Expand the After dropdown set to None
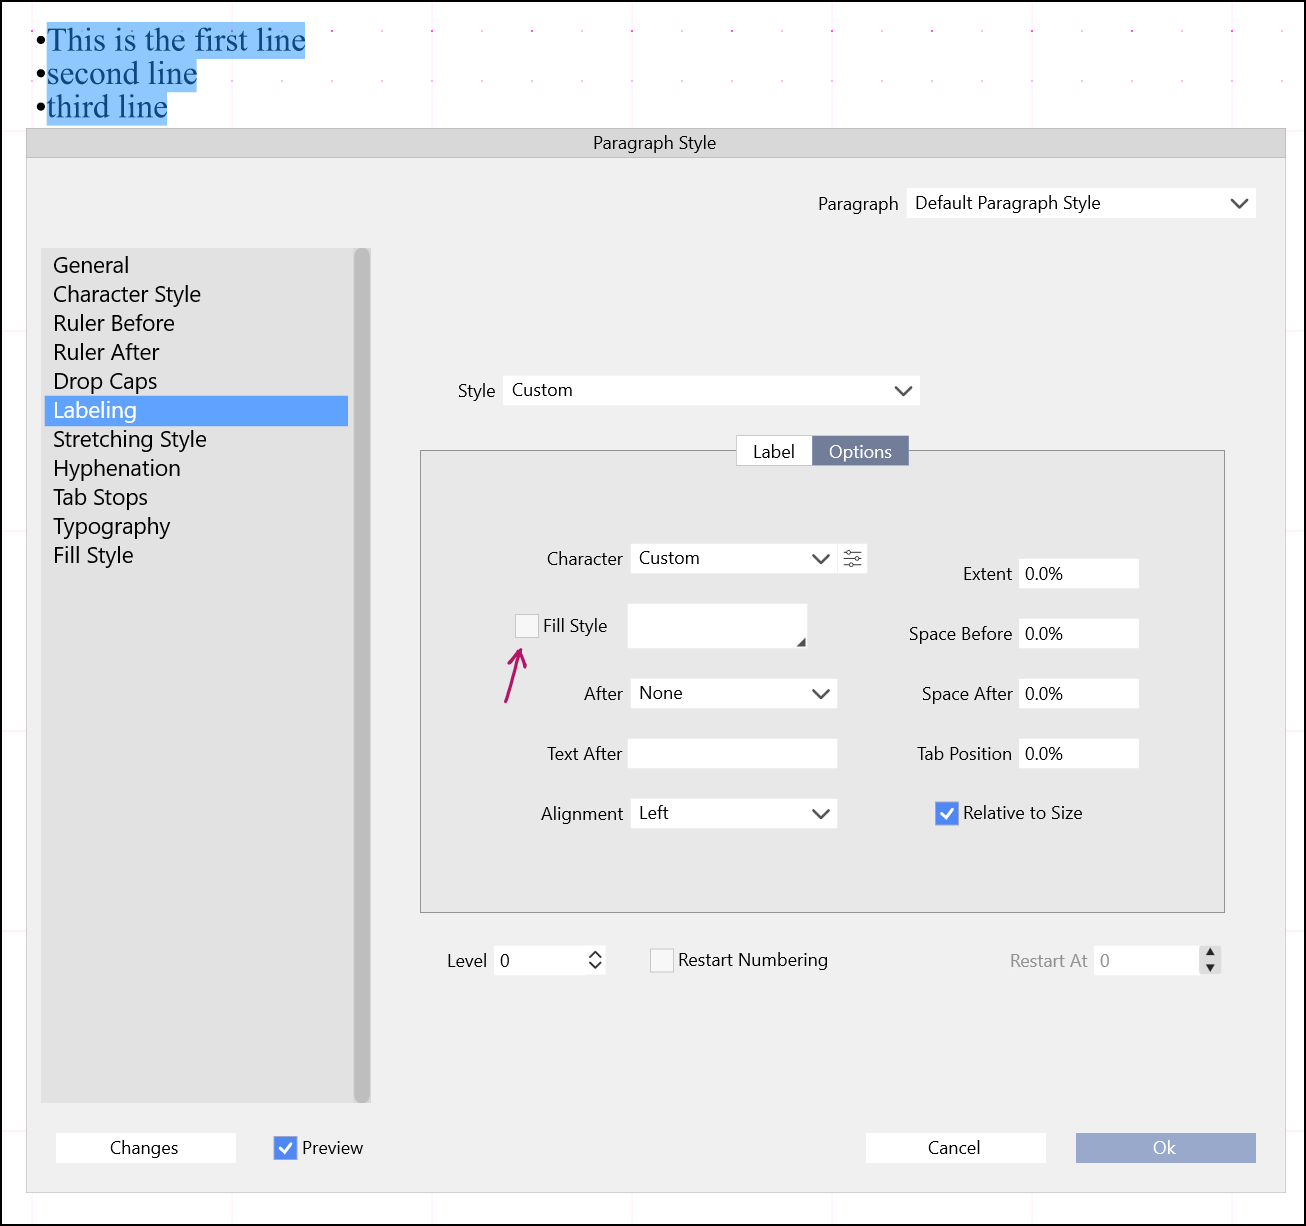The height and width of the screenshot is (1226, 1306). pyautogui.click(x=733, y=693)
